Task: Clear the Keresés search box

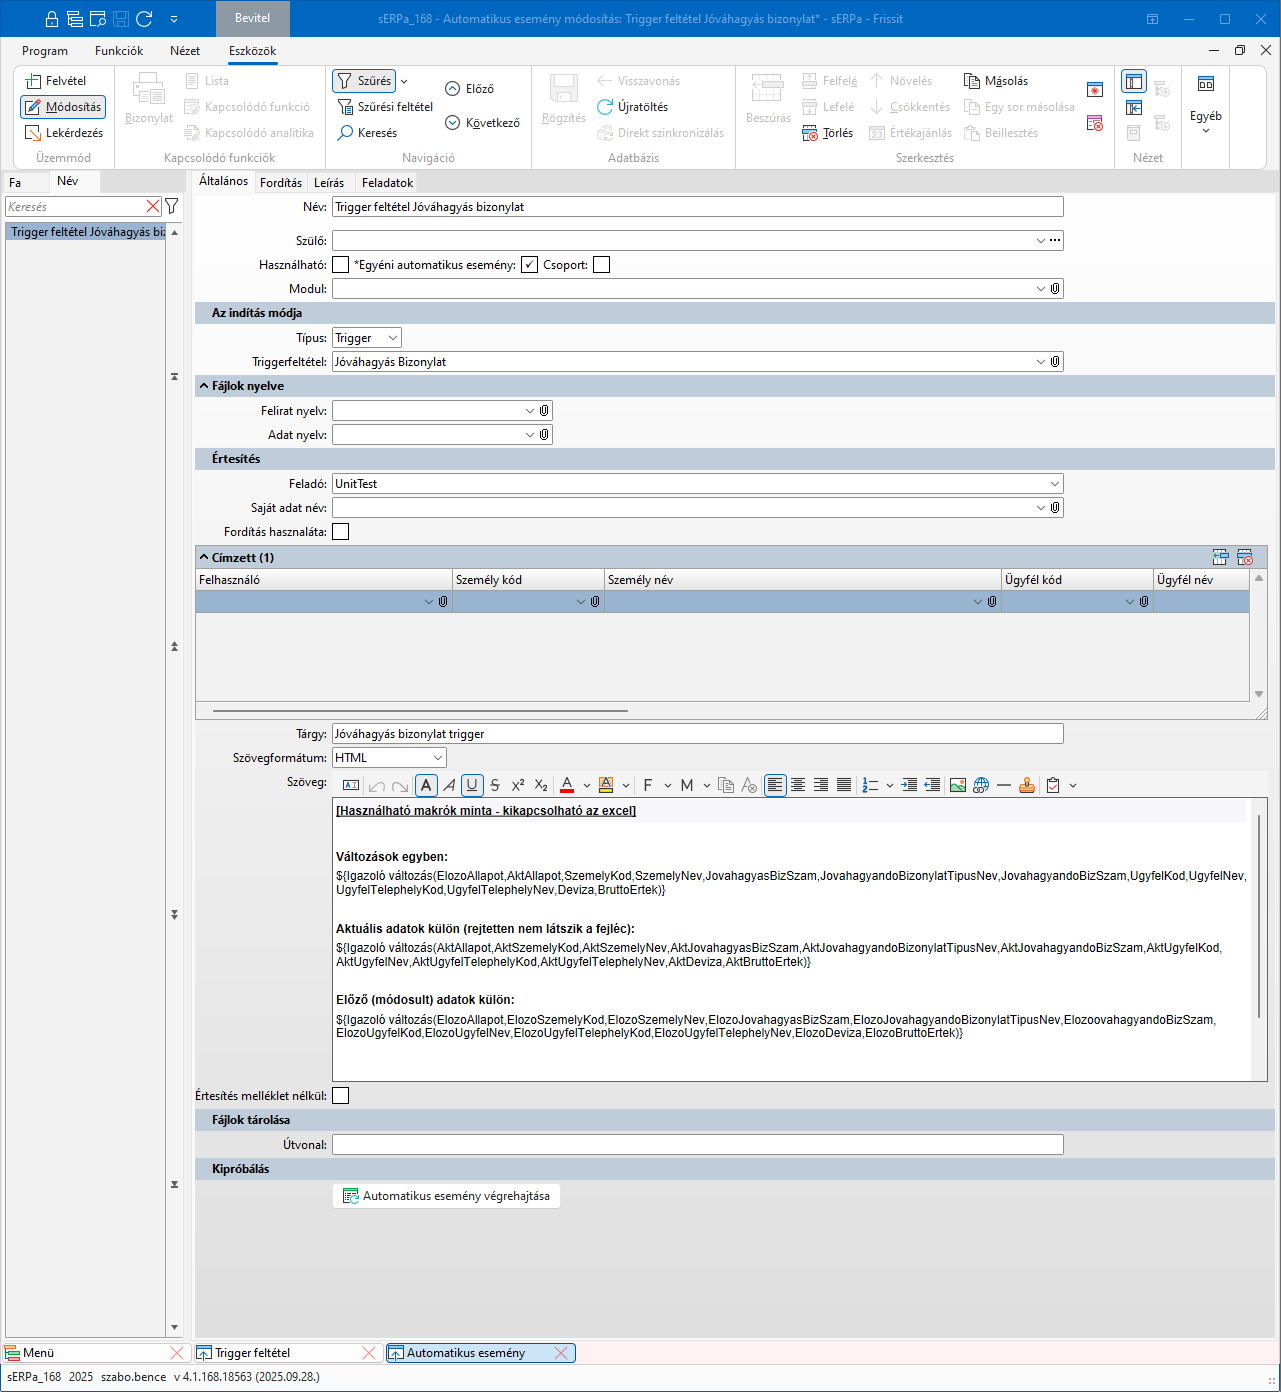Action: [153, 206]
